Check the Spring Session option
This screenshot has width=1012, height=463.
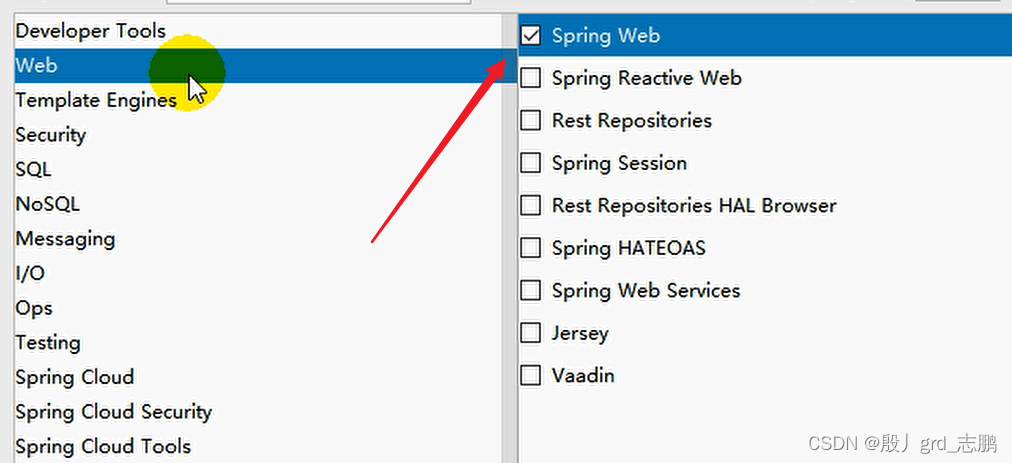pyautogui.click(x=531, y=163)
